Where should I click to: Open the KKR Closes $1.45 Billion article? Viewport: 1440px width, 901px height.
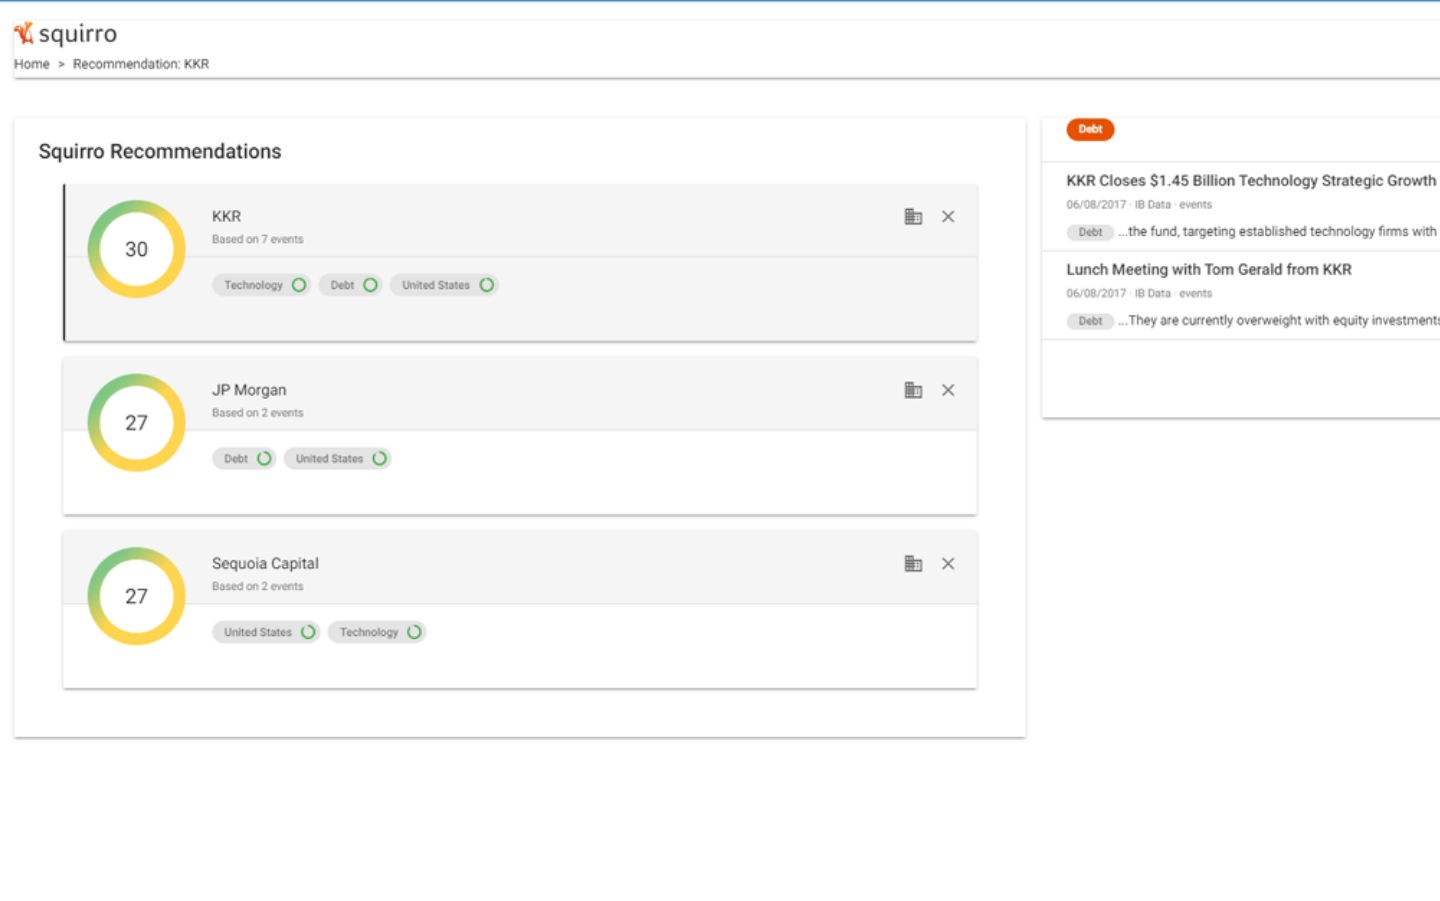1251,181
